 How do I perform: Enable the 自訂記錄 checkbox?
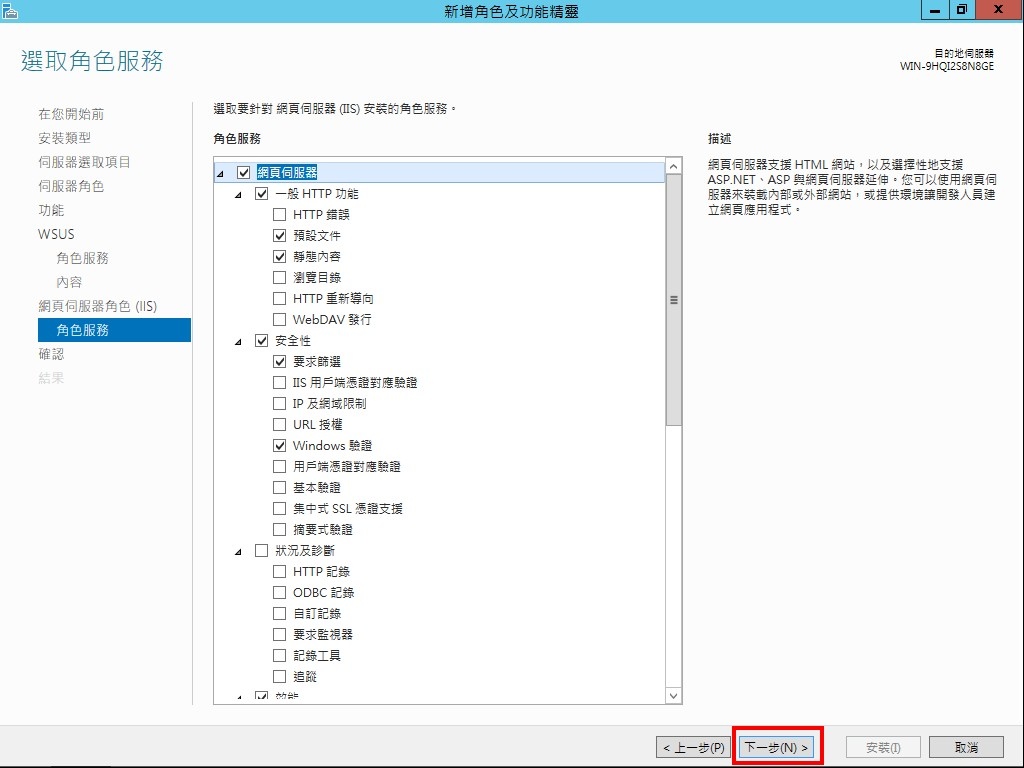[x=279, y=613]
